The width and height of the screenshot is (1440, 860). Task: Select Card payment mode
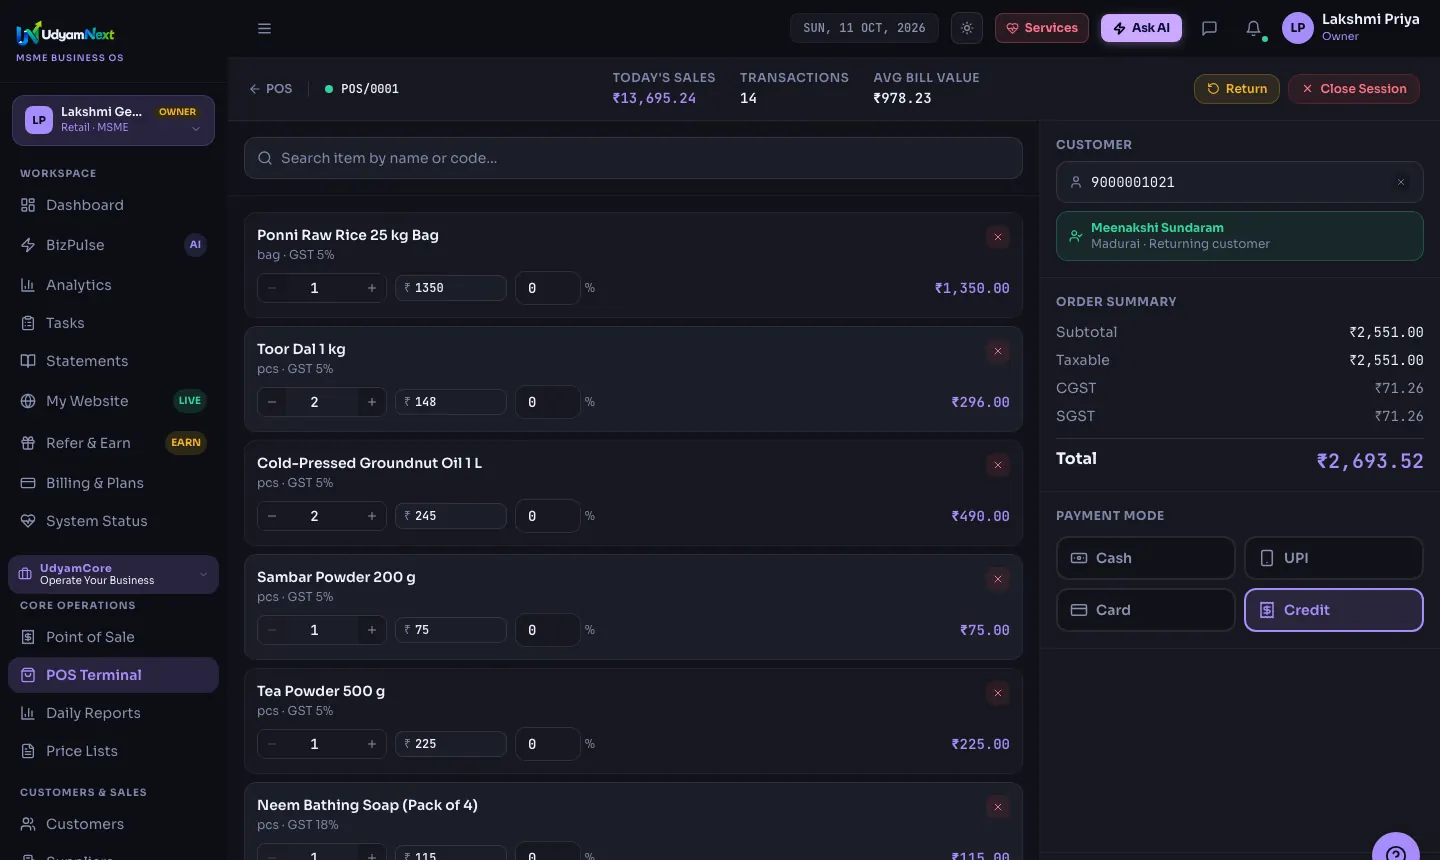tap(1145, 610)
